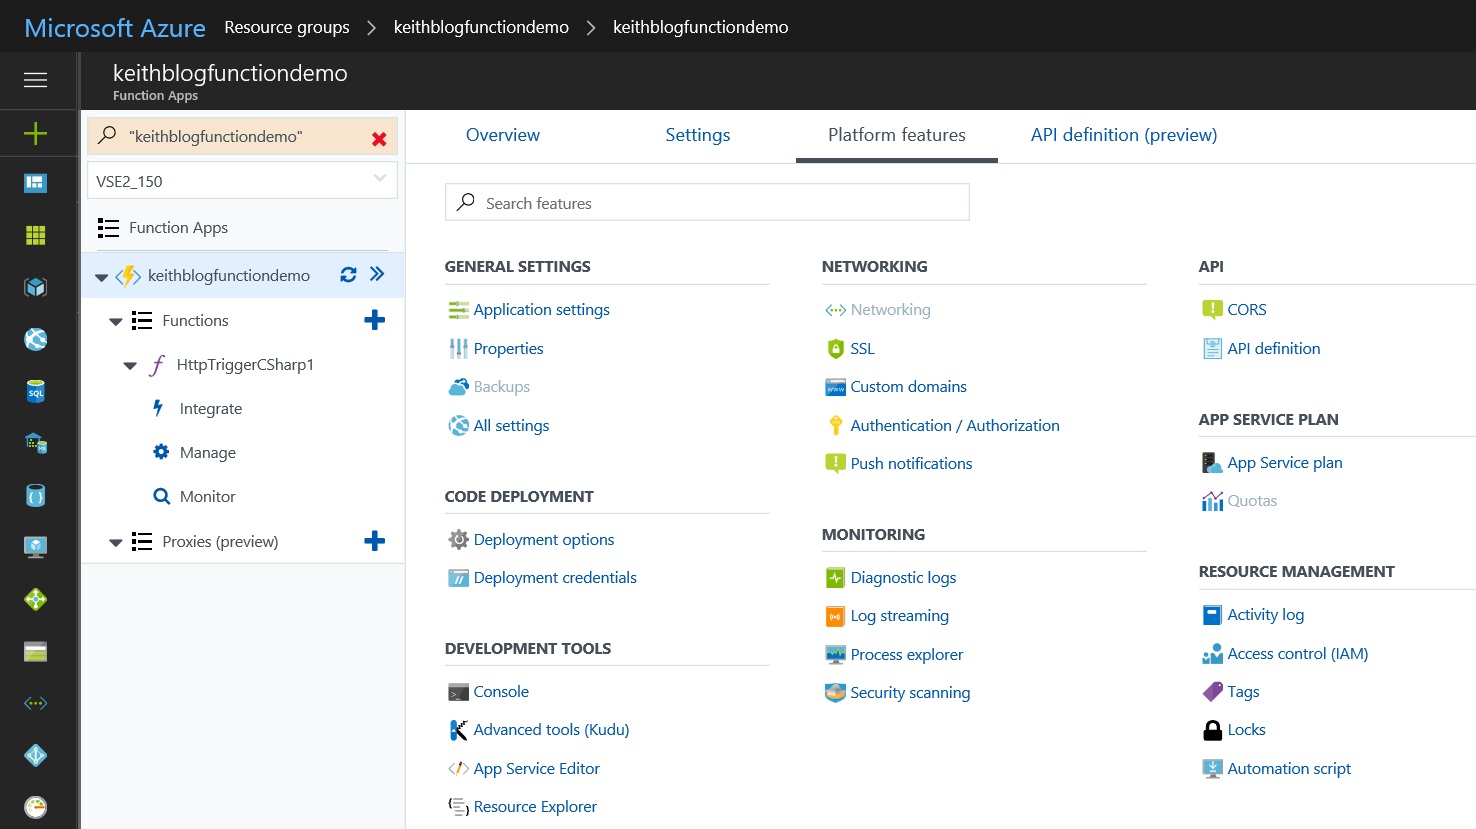
Task: Open keithblogfunctiondemo in new window via double chevron
Action: tap(374, 274)
